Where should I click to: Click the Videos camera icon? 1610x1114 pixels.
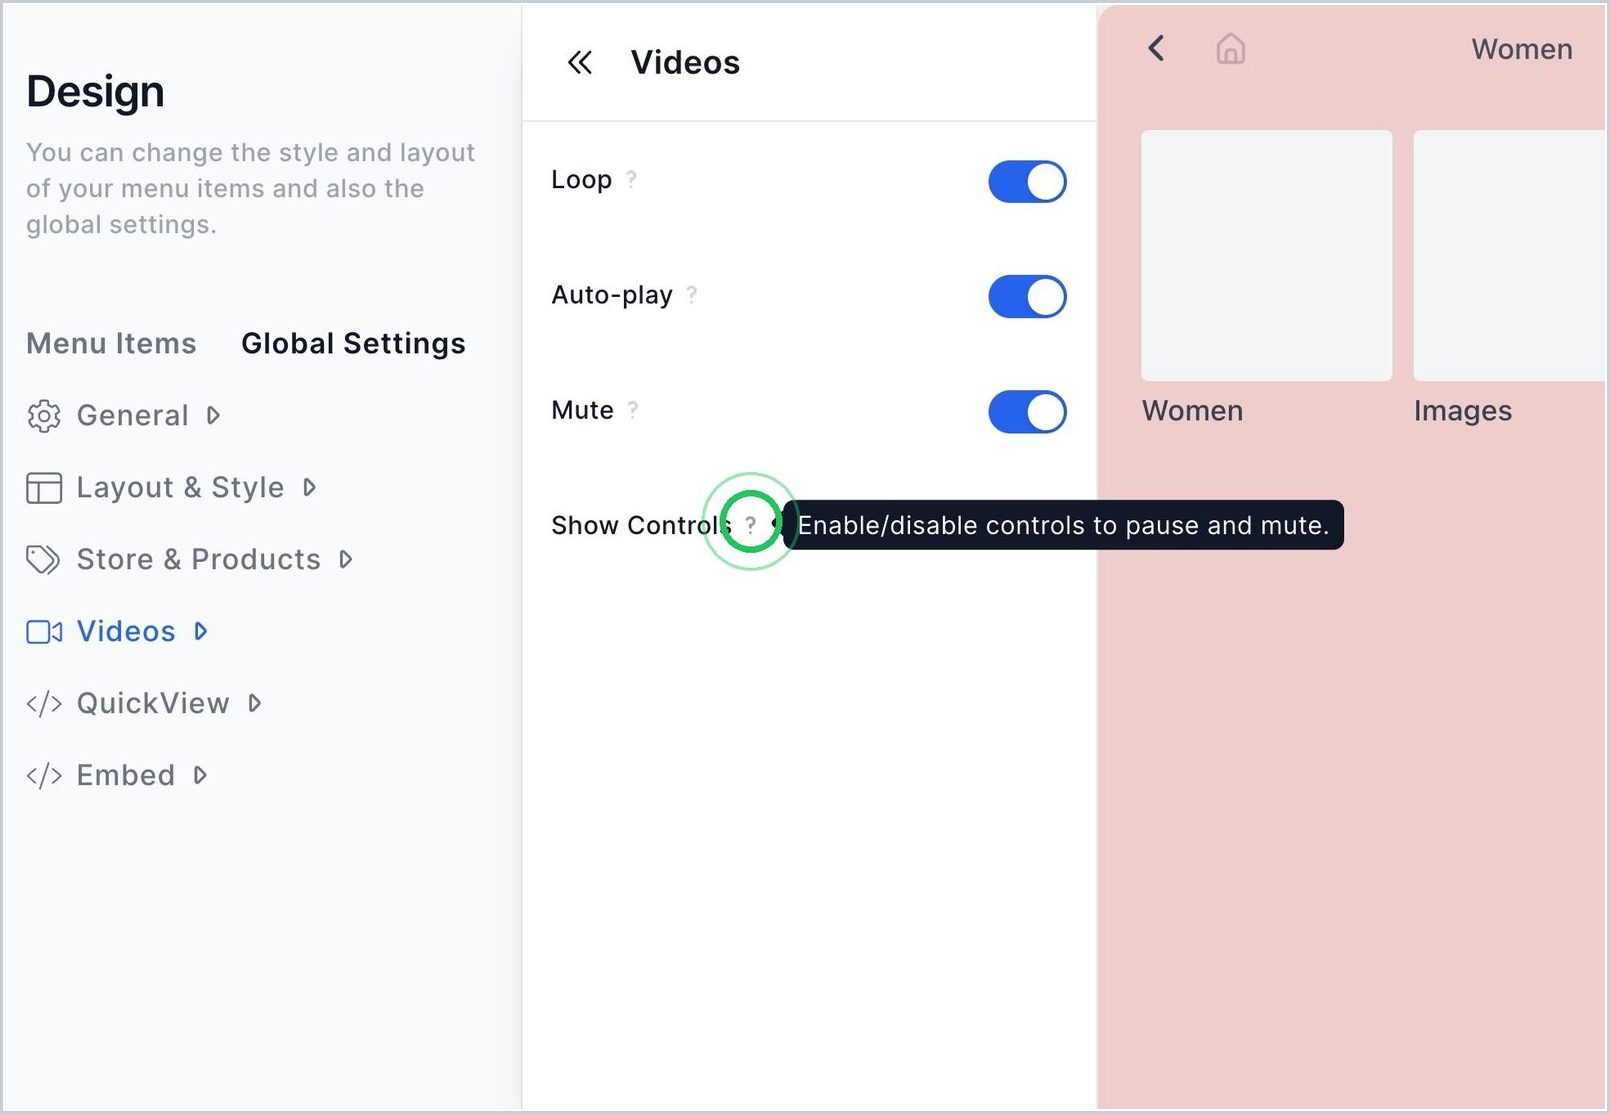44,632
